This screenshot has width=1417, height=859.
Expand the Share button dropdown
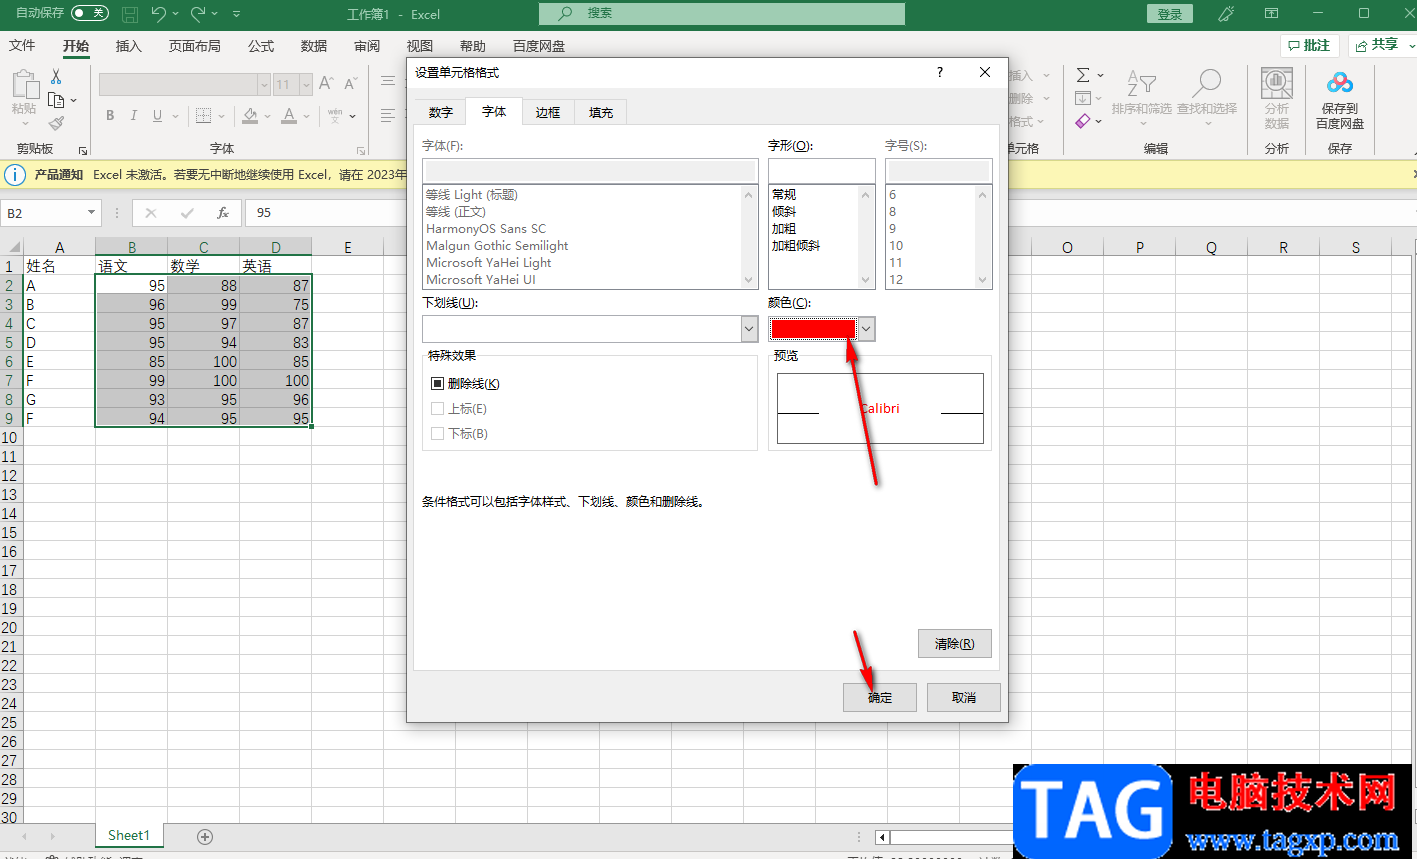click(x=1411, y=45)
